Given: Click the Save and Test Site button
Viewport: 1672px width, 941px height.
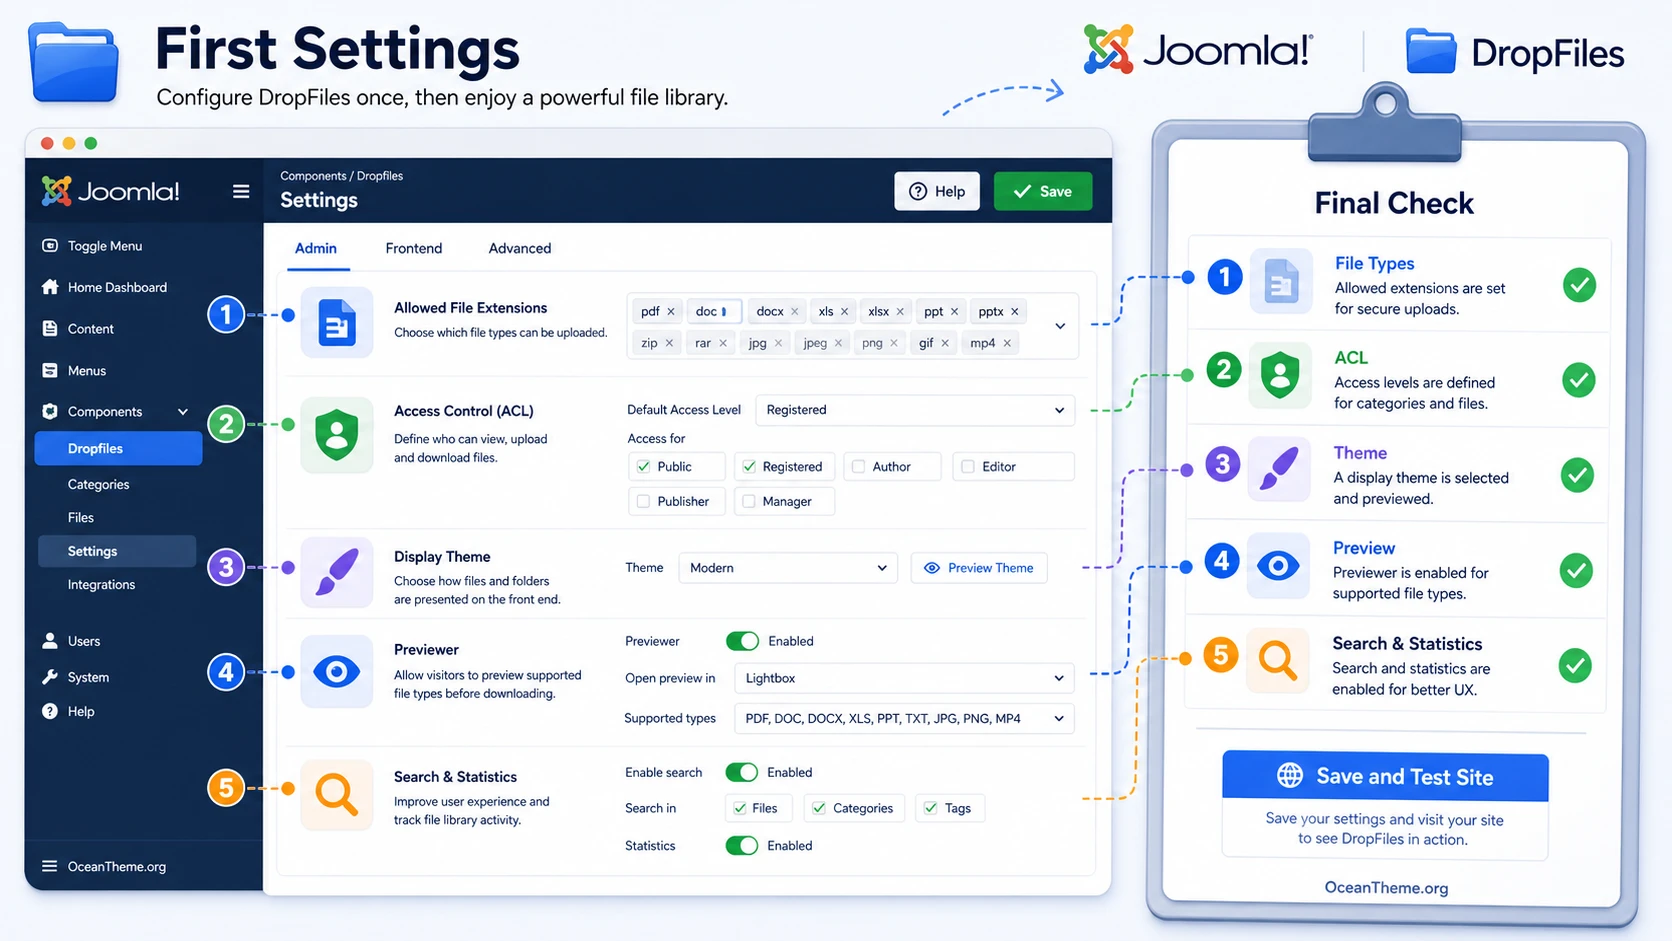Looking at the screenshot, I should [x=1385, y=776].
